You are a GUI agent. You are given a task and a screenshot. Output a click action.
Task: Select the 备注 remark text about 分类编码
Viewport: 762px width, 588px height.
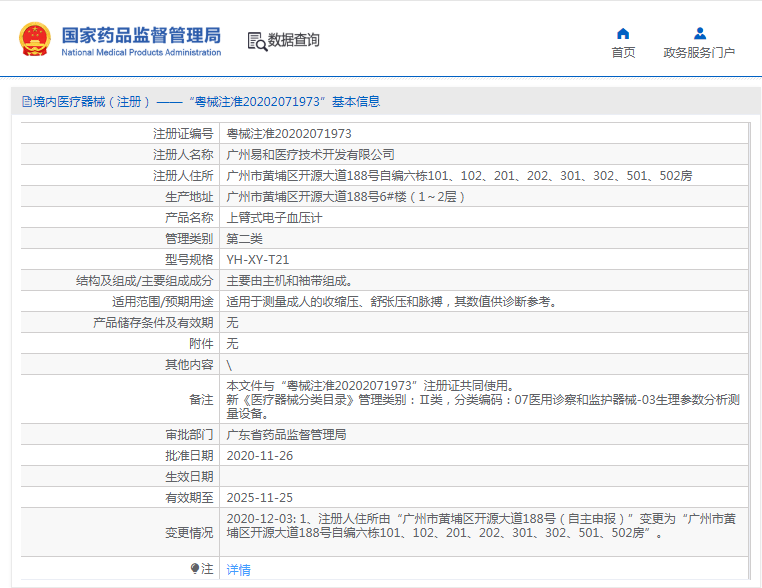coord(483,406)
